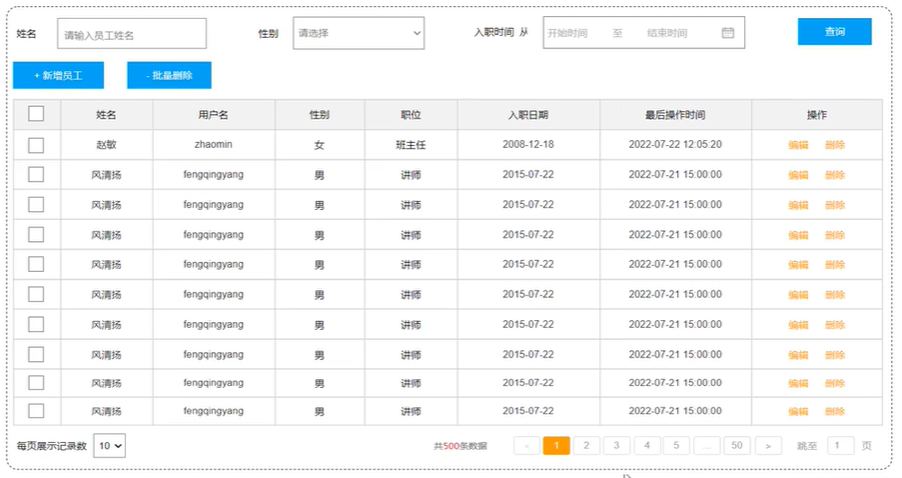Click the 入职时间 label in filter bar
Image resolution: width=902 pixels, height=478 pixels.
494,32
